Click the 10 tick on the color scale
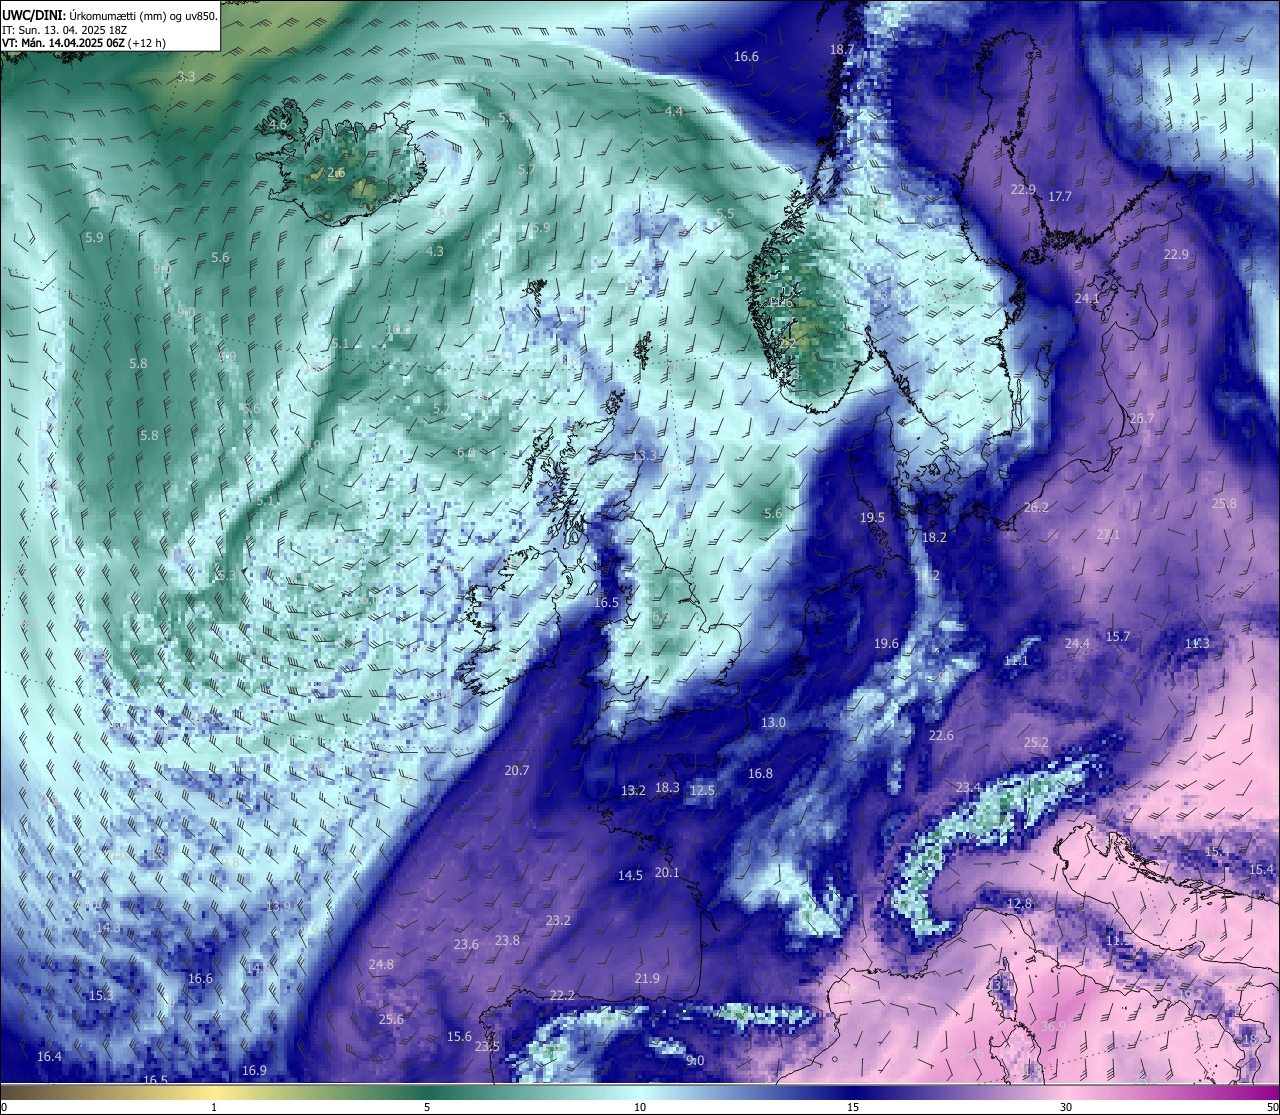This screenshot has height=1115, width=1280. click(640, 1107)
